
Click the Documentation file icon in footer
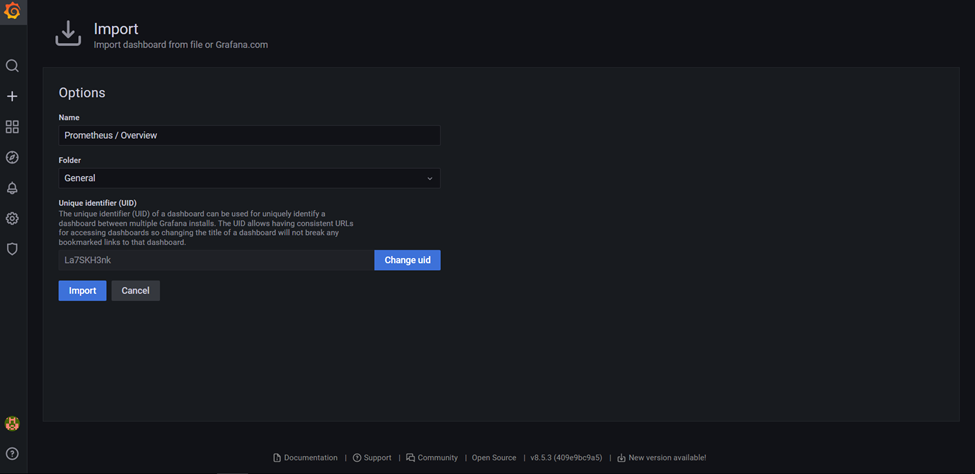(x=277, y=458)
